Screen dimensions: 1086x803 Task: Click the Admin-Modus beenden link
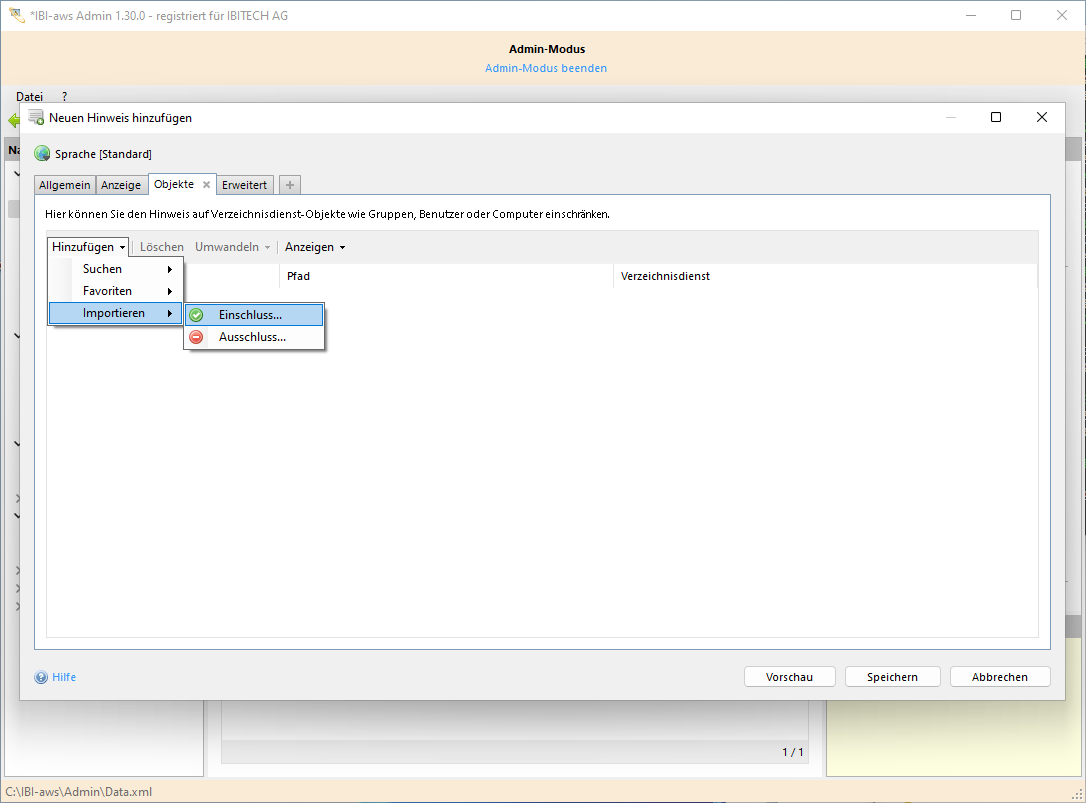click(546, 68)
